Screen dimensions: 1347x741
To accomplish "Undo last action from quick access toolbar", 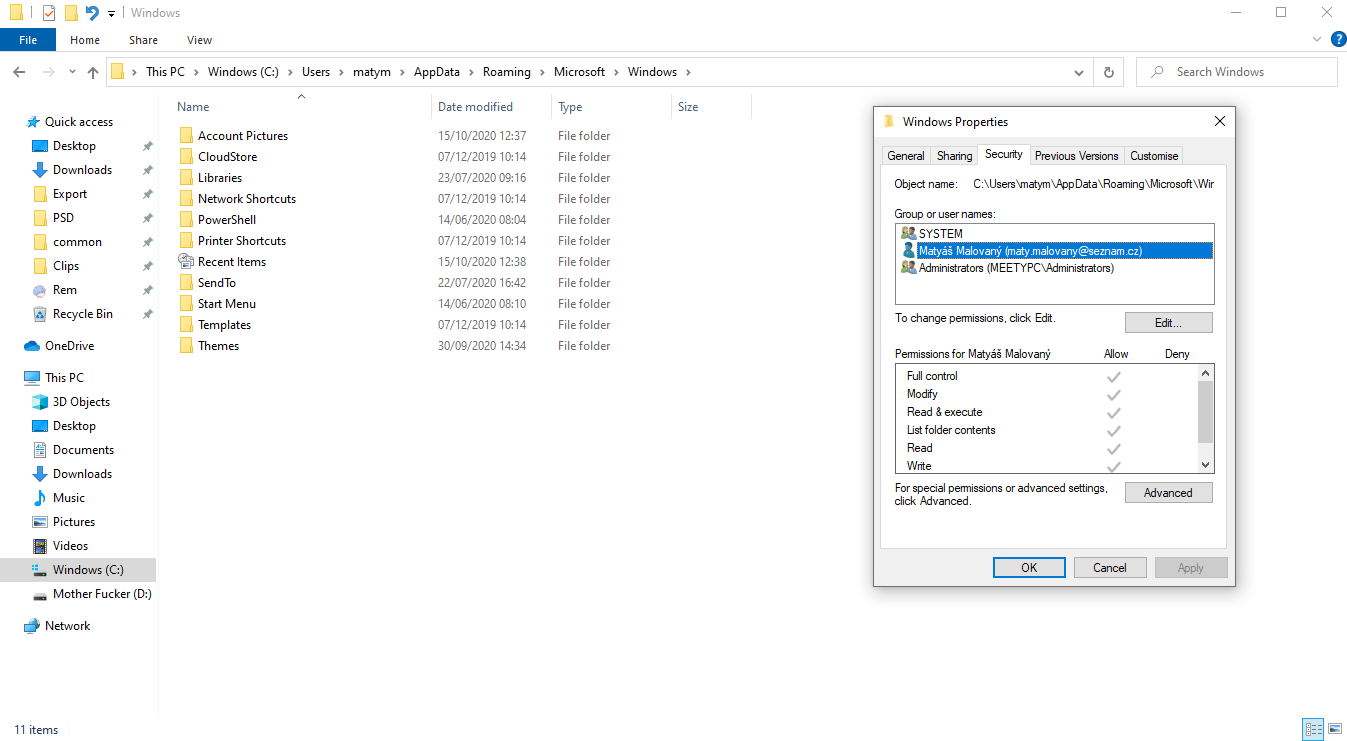I will [x=93, y=12].
